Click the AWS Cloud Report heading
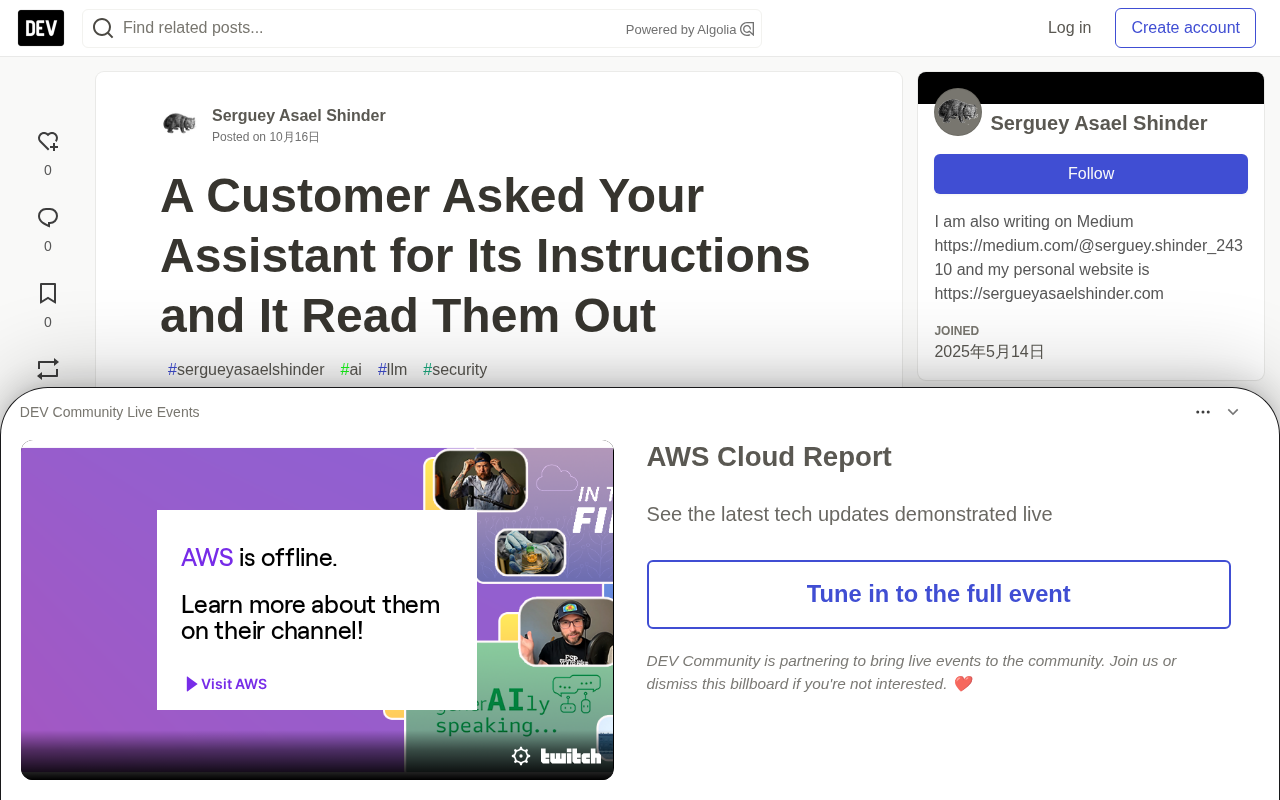 (769, 457)
